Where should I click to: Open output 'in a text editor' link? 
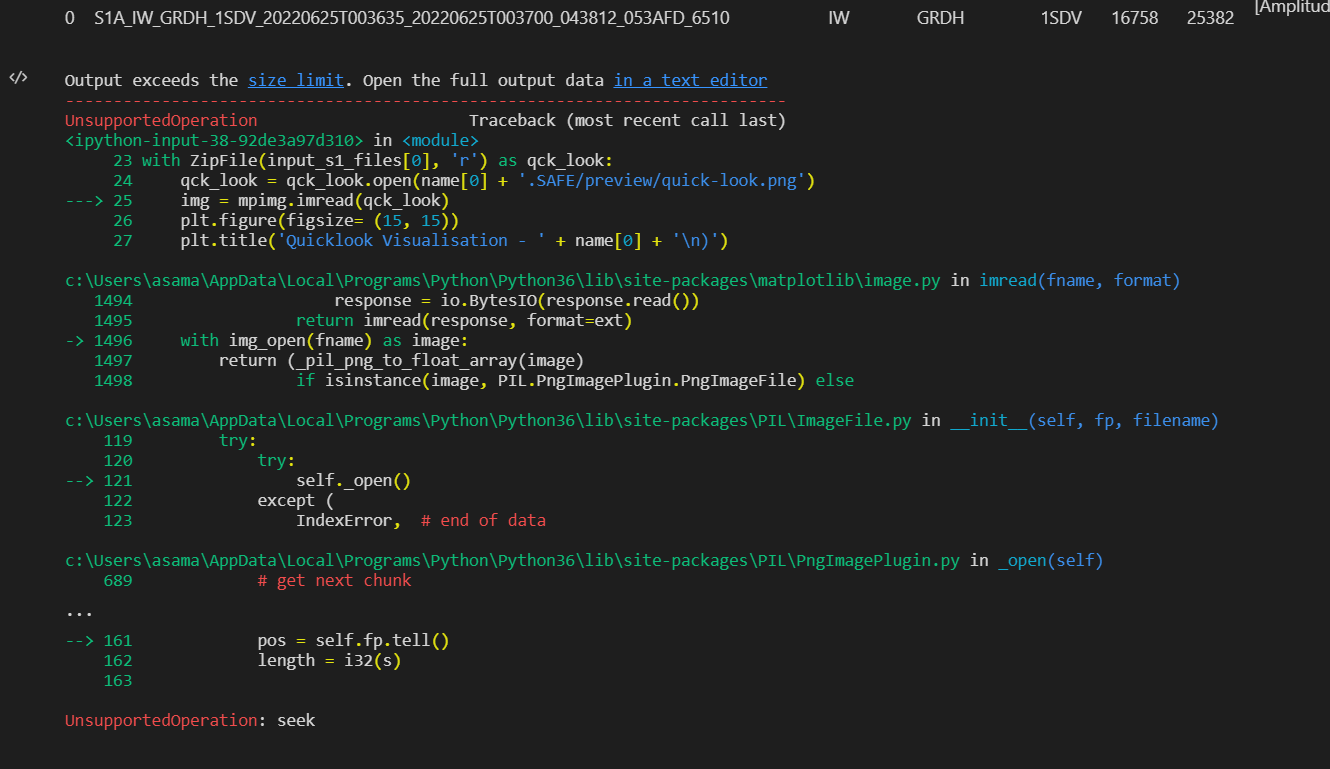click(690, 80)
